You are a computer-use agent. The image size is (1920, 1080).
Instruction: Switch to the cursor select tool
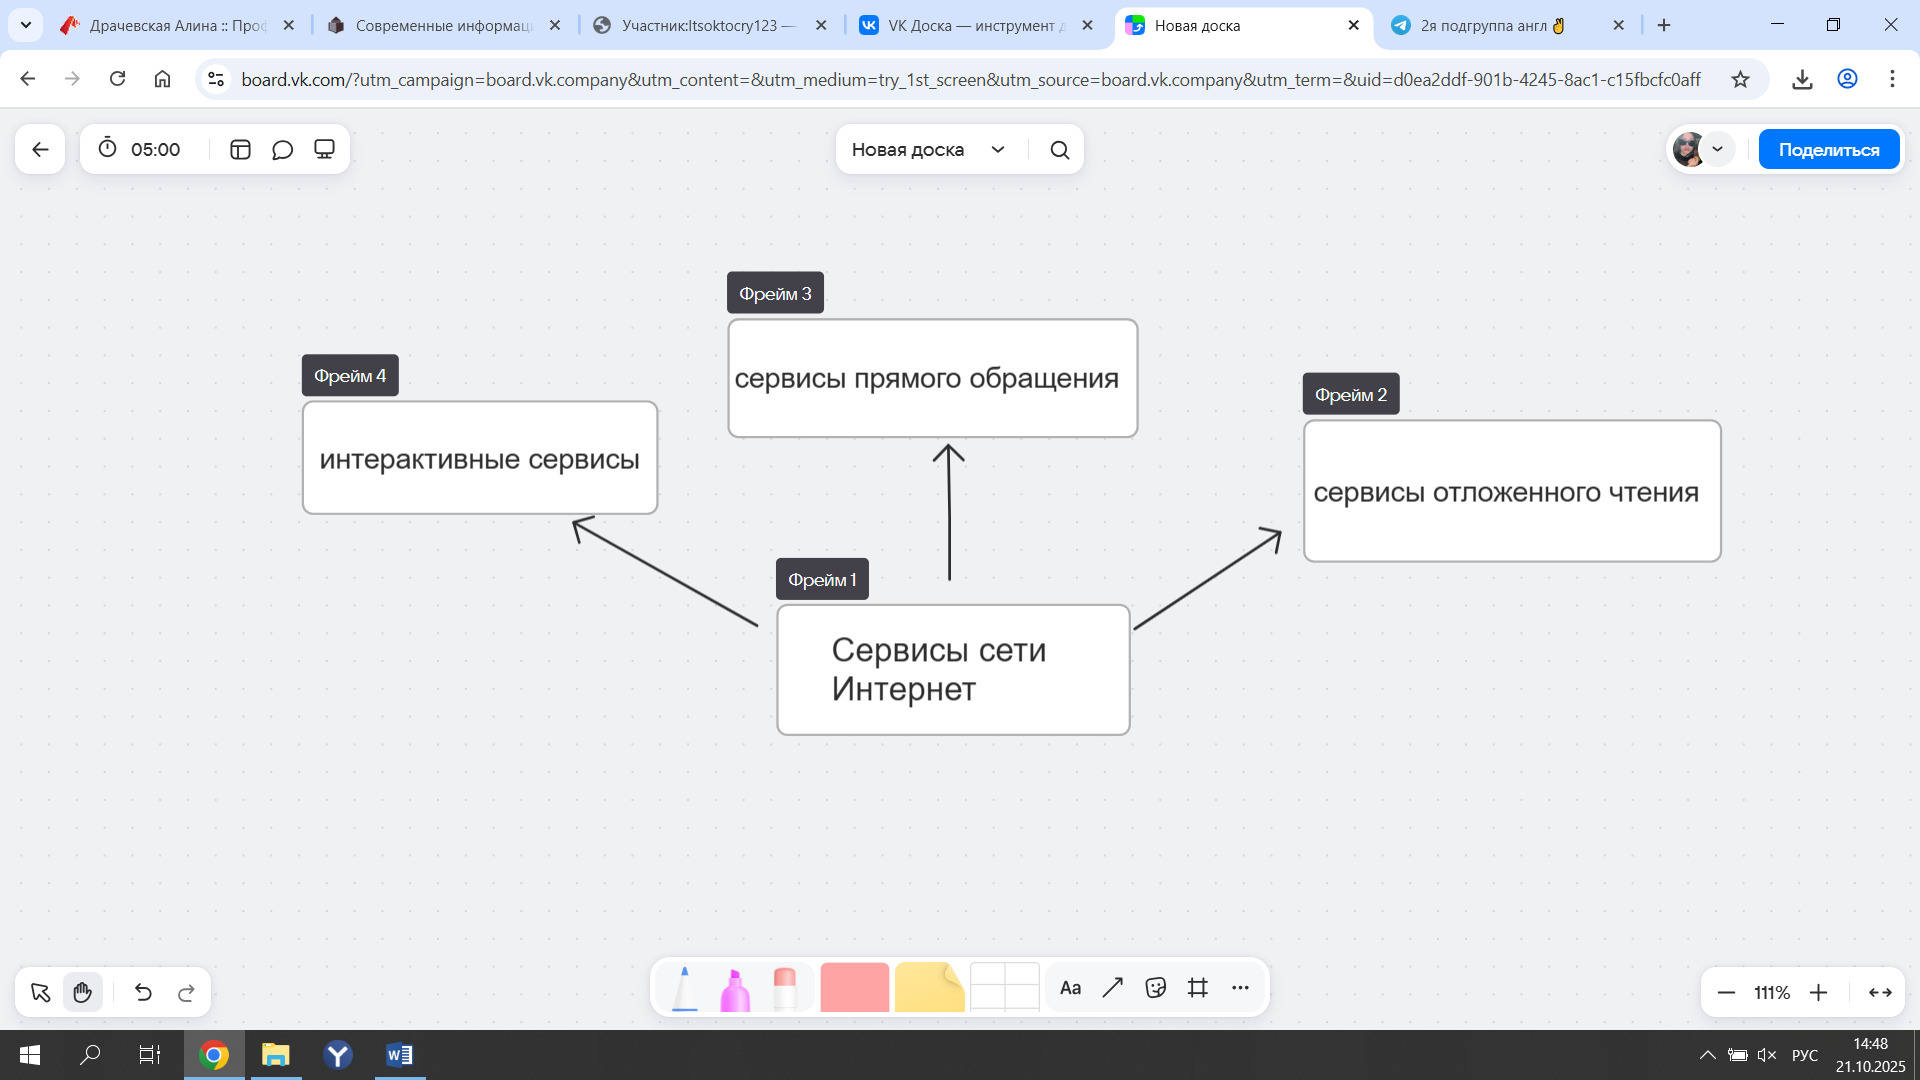(x=40, y=992)
